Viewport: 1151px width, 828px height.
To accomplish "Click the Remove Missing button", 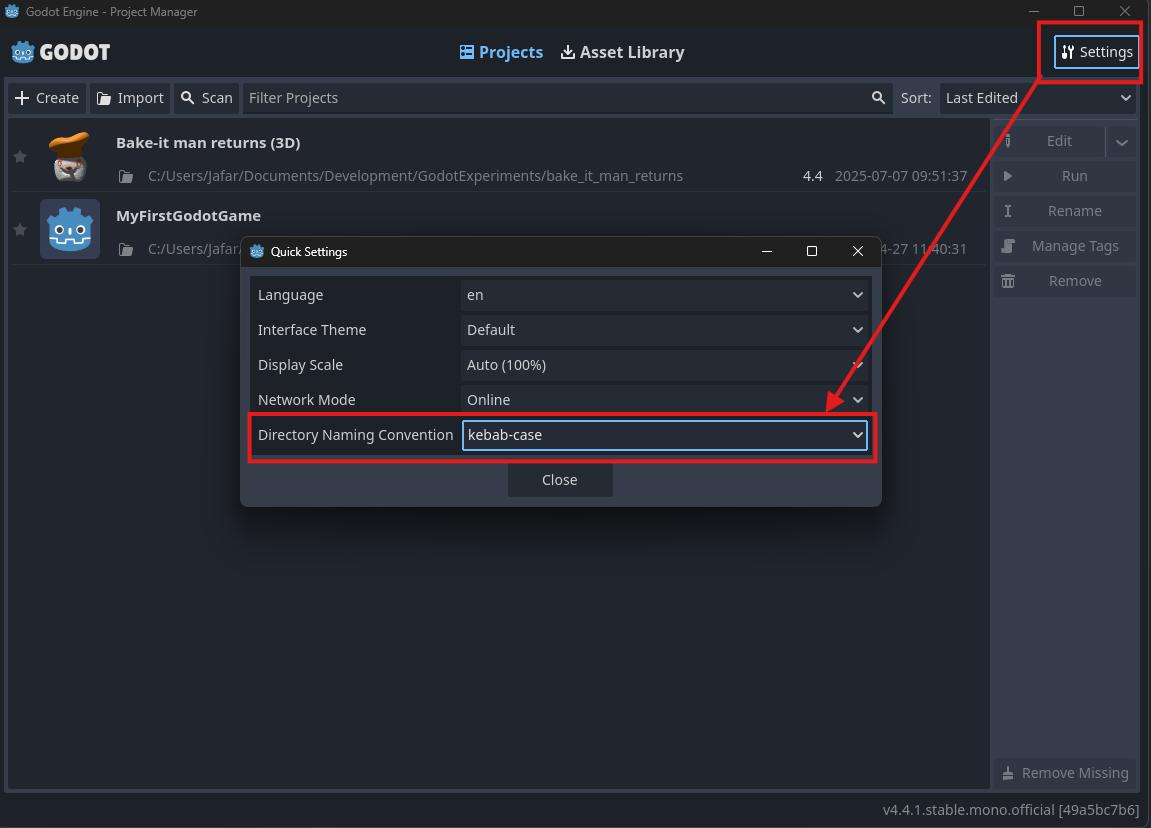I will click(1065, 773).
